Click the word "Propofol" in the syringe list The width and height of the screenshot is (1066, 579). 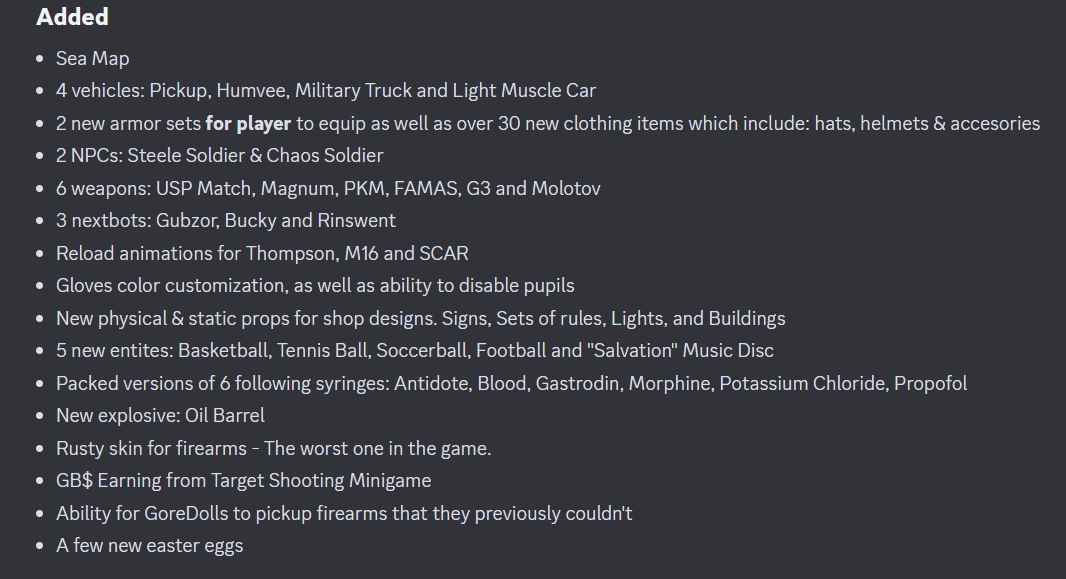point(930,384)
